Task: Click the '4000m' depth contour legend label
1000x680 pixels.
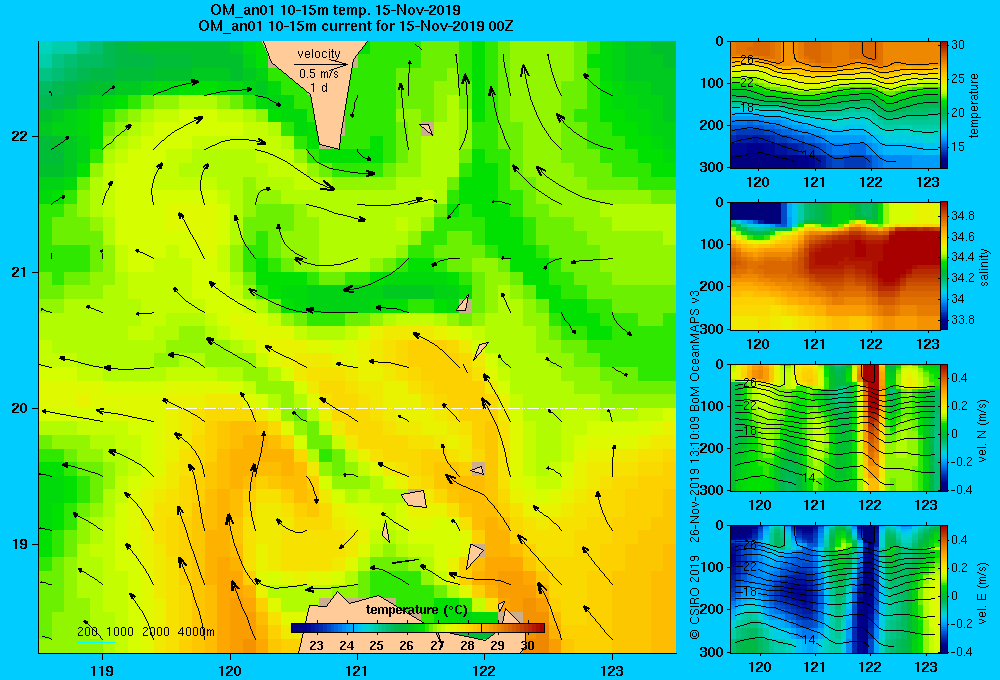Action: tap(196, 632)
